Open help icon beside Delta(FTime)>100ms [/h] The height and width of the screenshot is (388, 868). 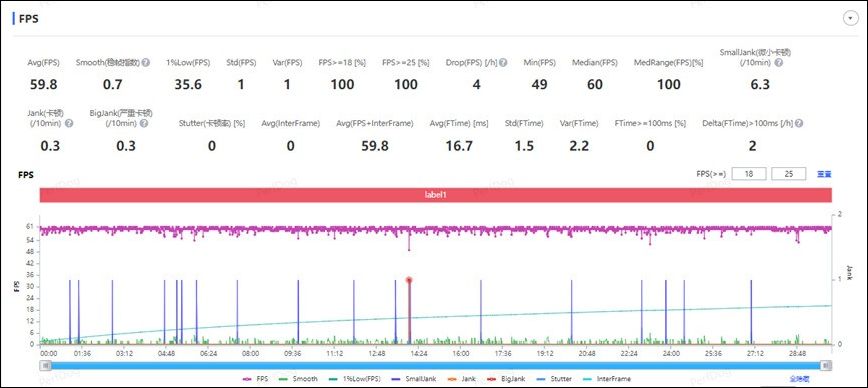coord(799,123)
